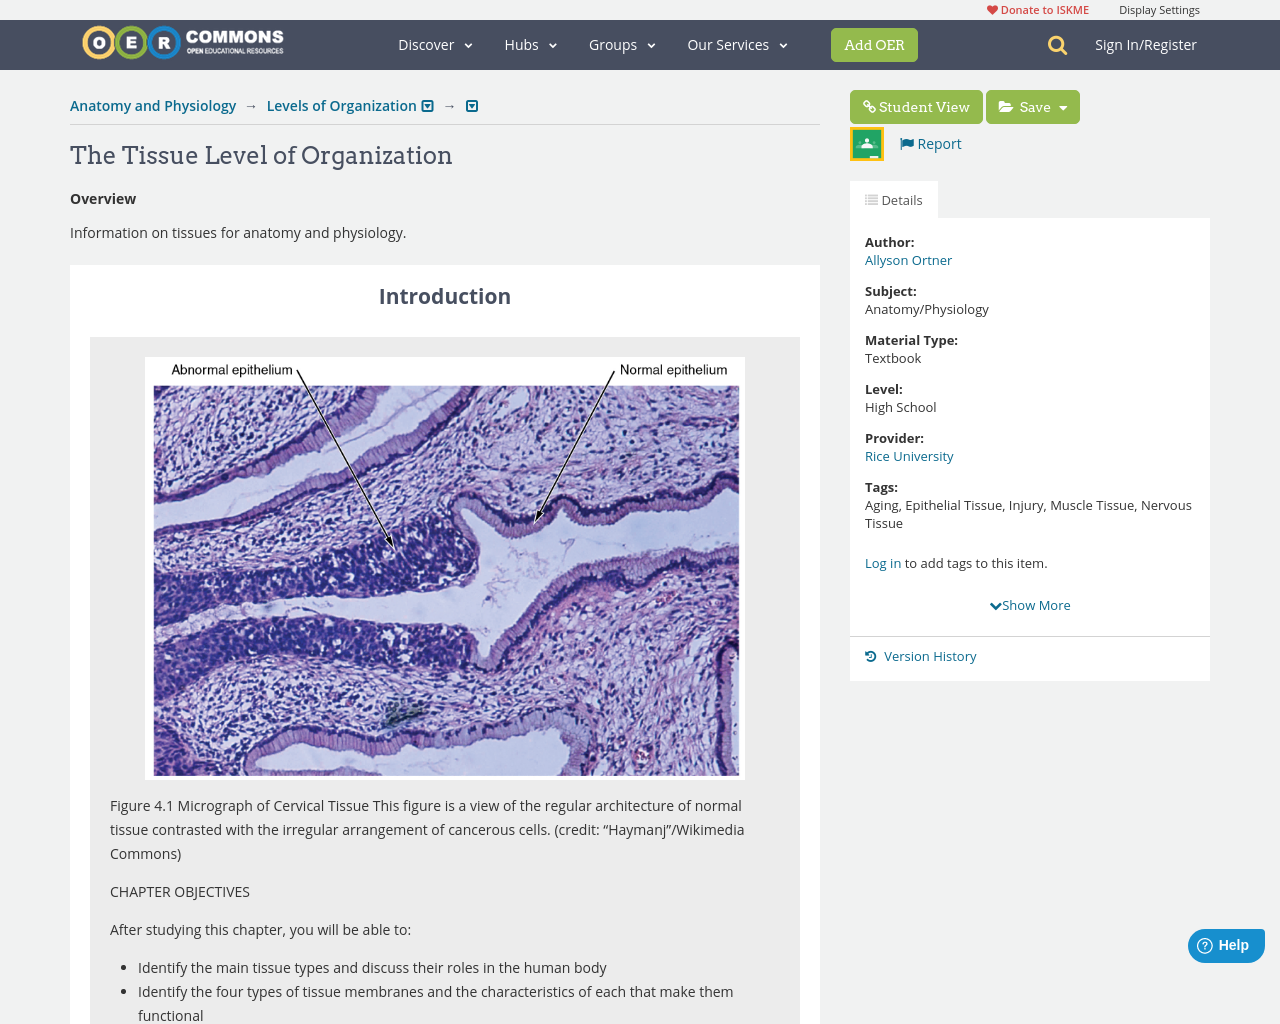Click the Google Classroom share icon
Image resolution: width=1280 pixels, height=1024 pixels.
(867, 144)
